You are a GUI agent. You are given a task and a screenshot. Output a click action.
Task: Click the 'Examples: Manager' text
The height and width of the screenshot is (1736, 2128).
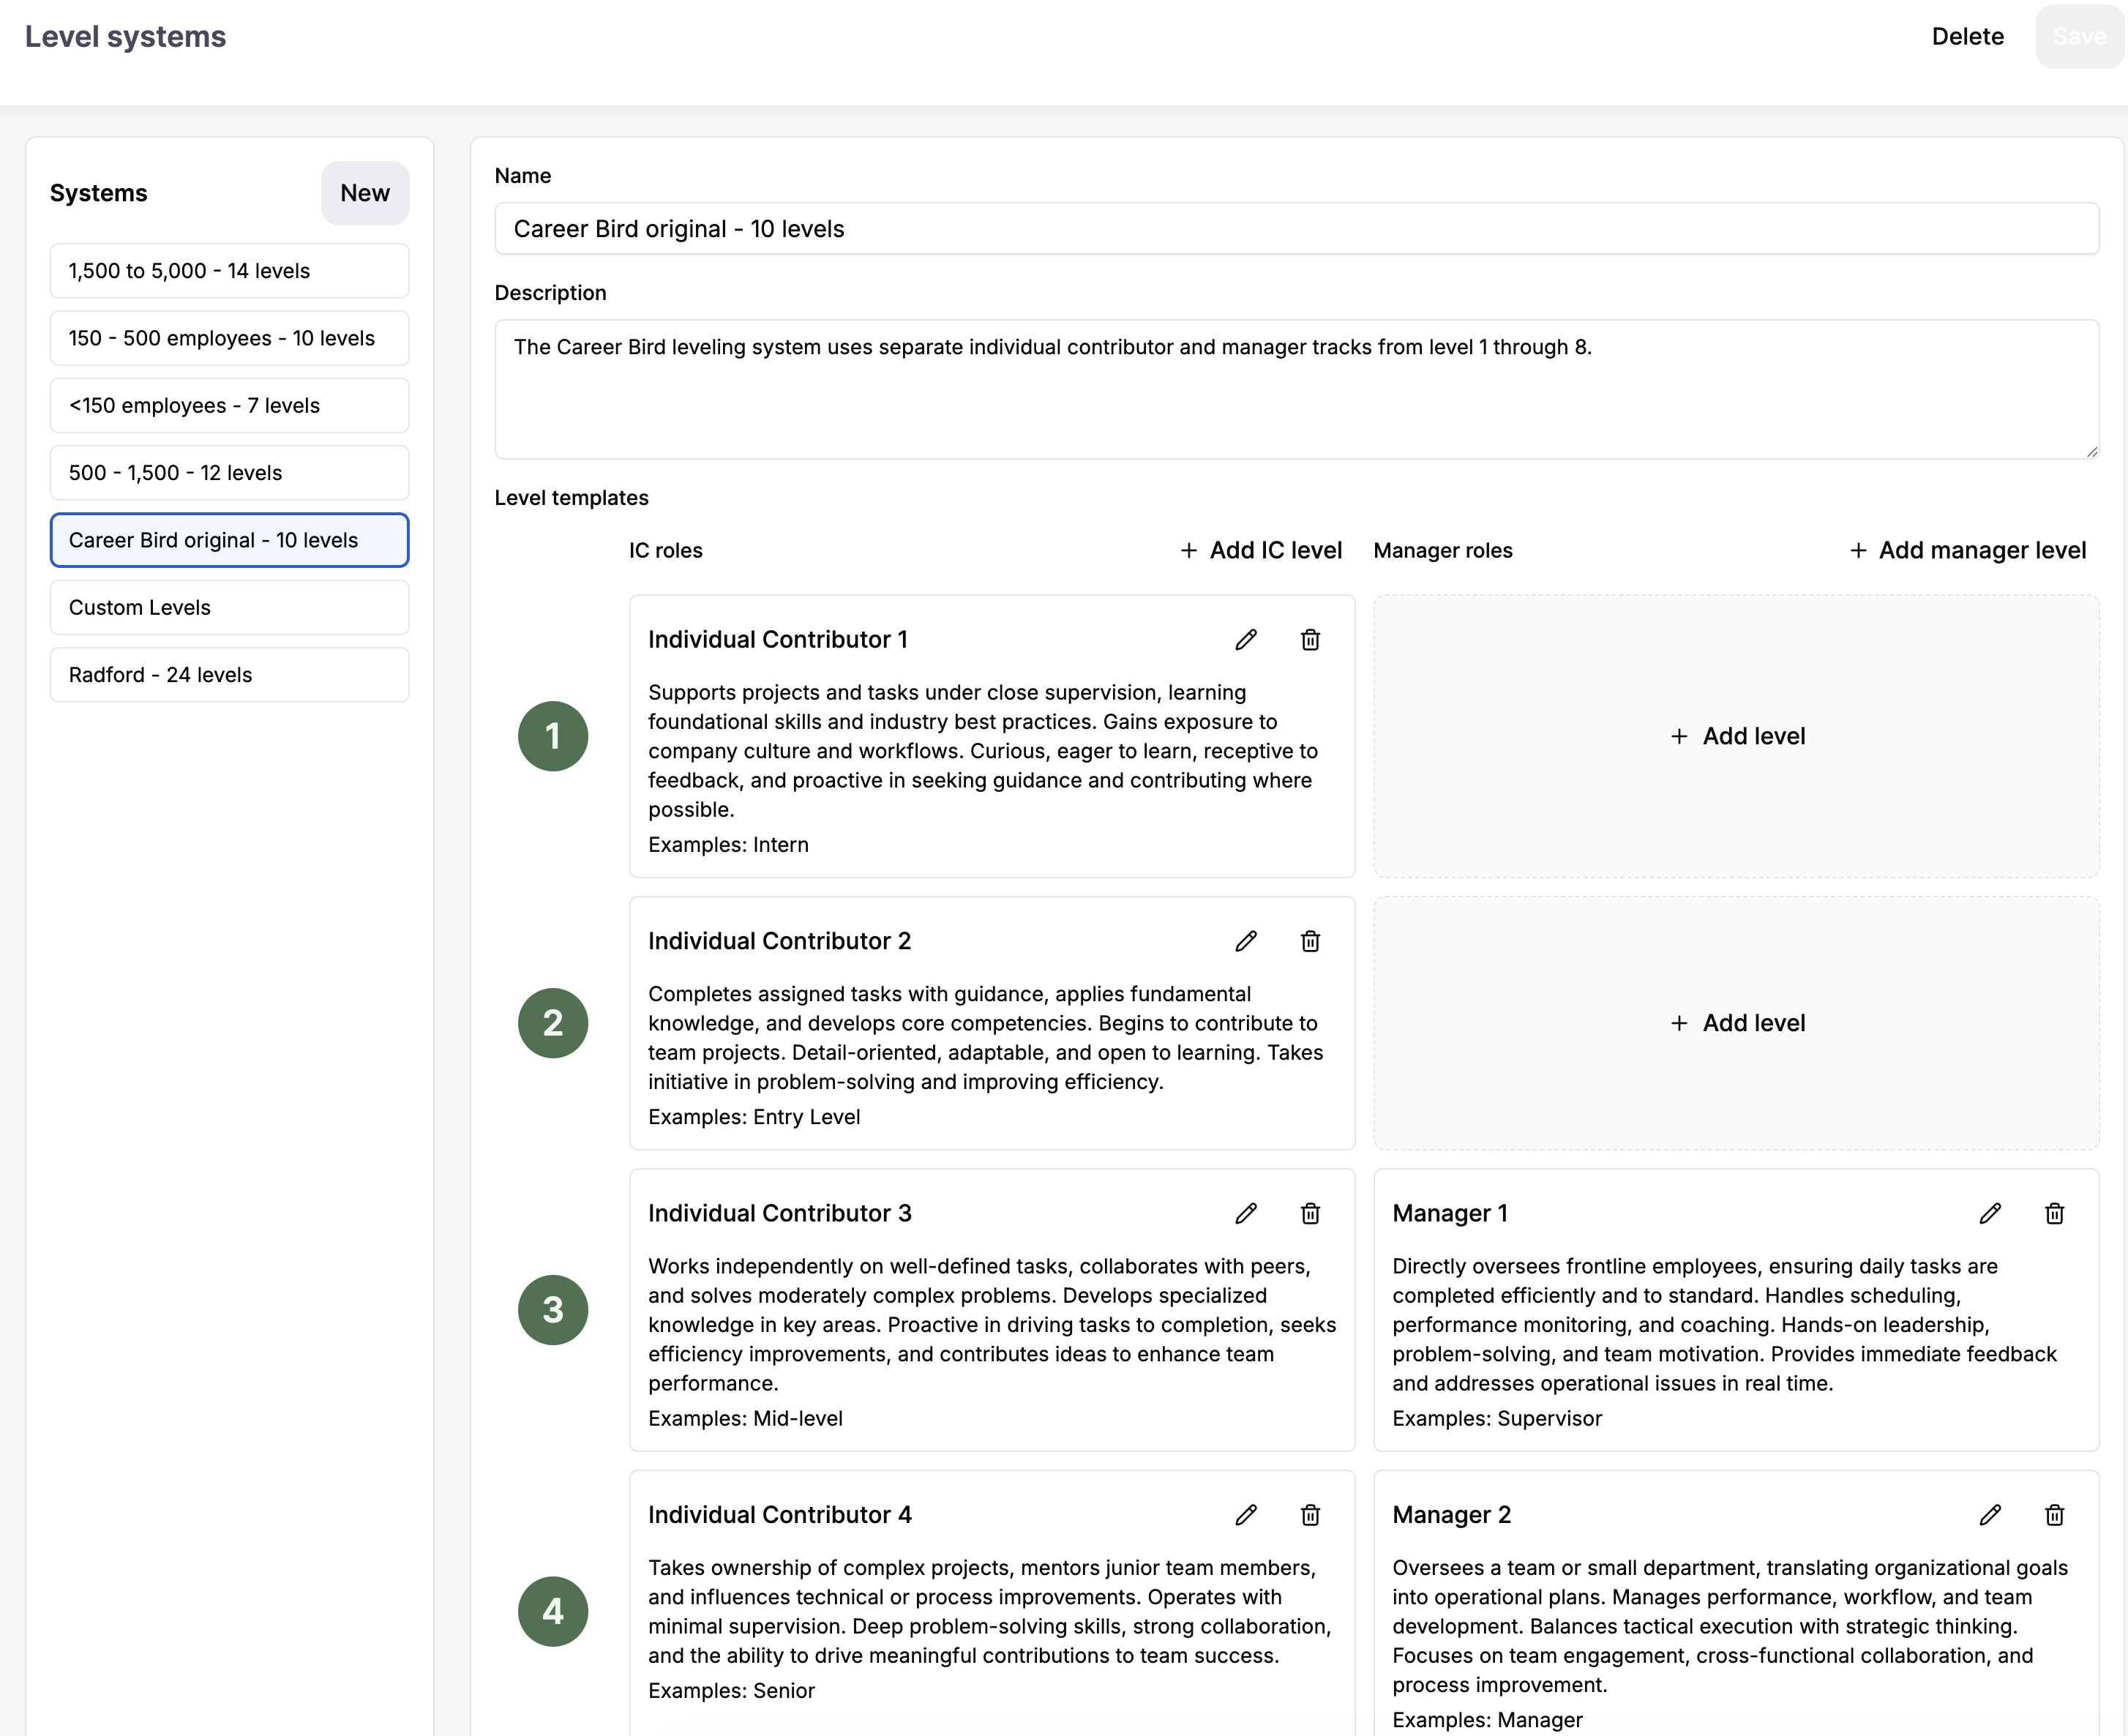[x=1487, y=1720]
